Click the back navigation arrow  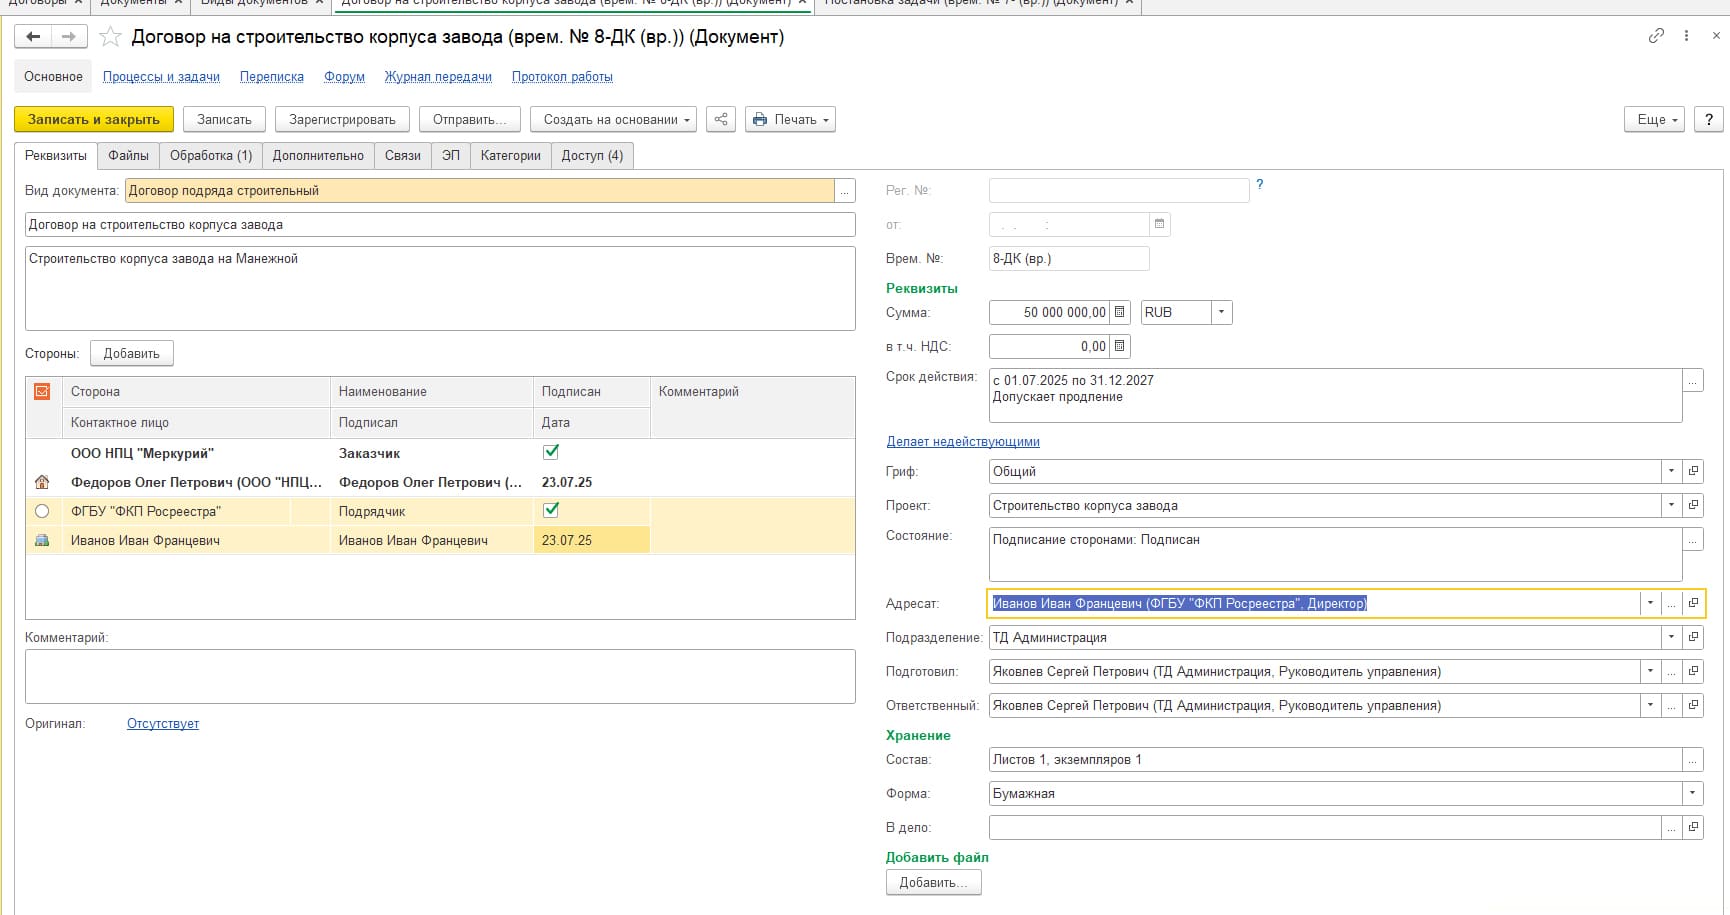pos(33,37)
